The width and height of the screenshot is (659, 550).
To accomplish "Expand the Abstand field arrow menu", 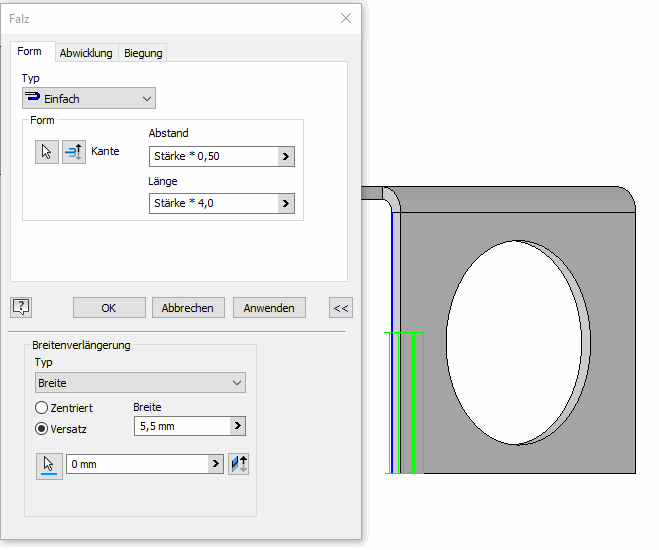I will pos(285,156).
